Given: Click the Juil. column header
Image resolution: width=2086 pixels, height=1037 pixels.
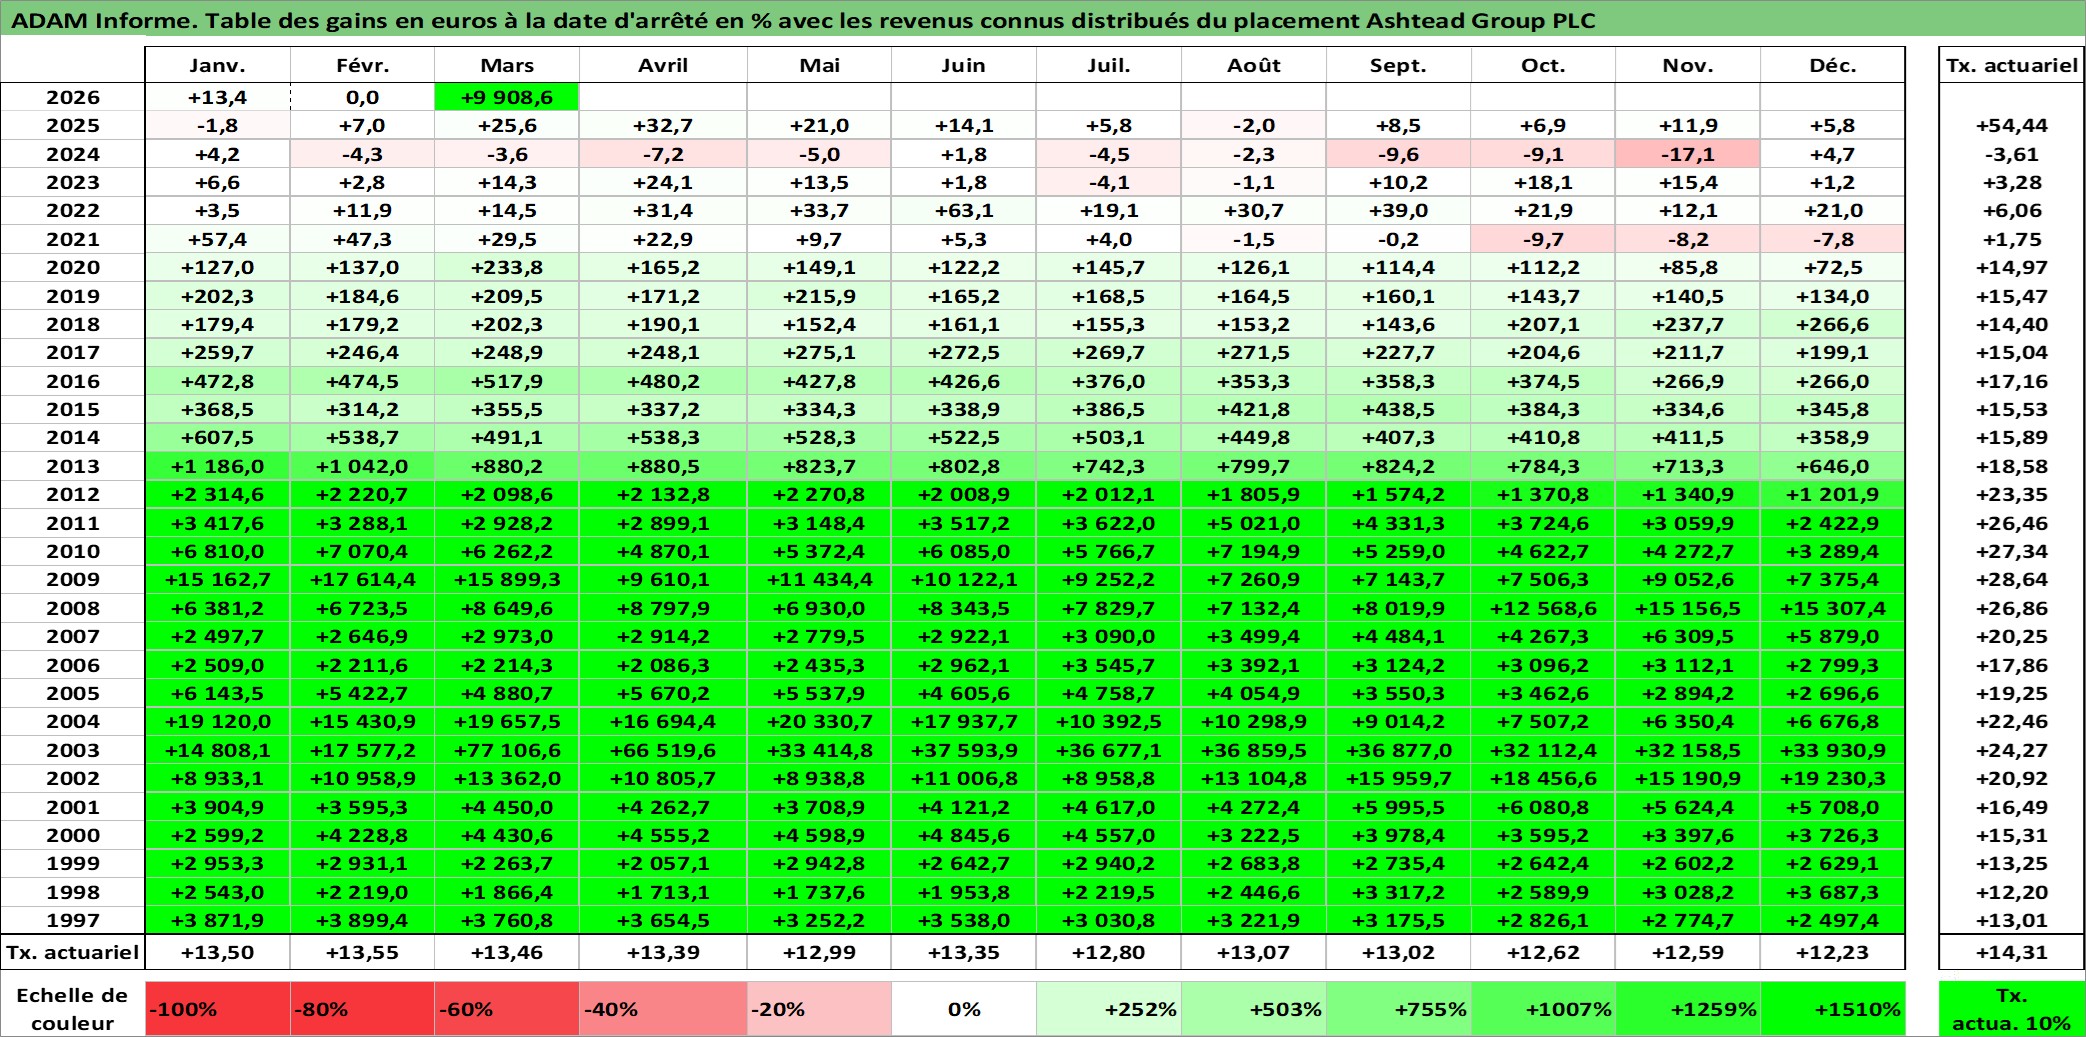Looking at the screenshot, I should (x=1109, y=65).
